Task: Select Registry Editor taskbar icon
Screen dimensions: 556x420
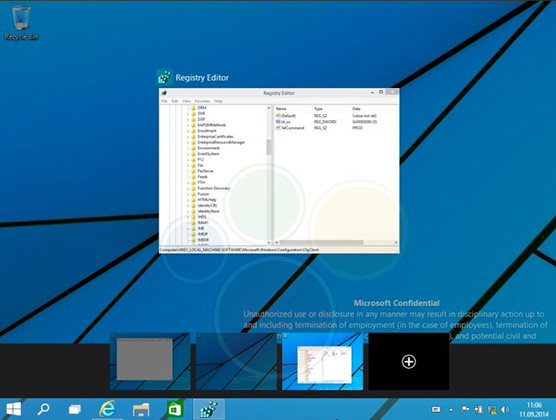Action: 209,409
